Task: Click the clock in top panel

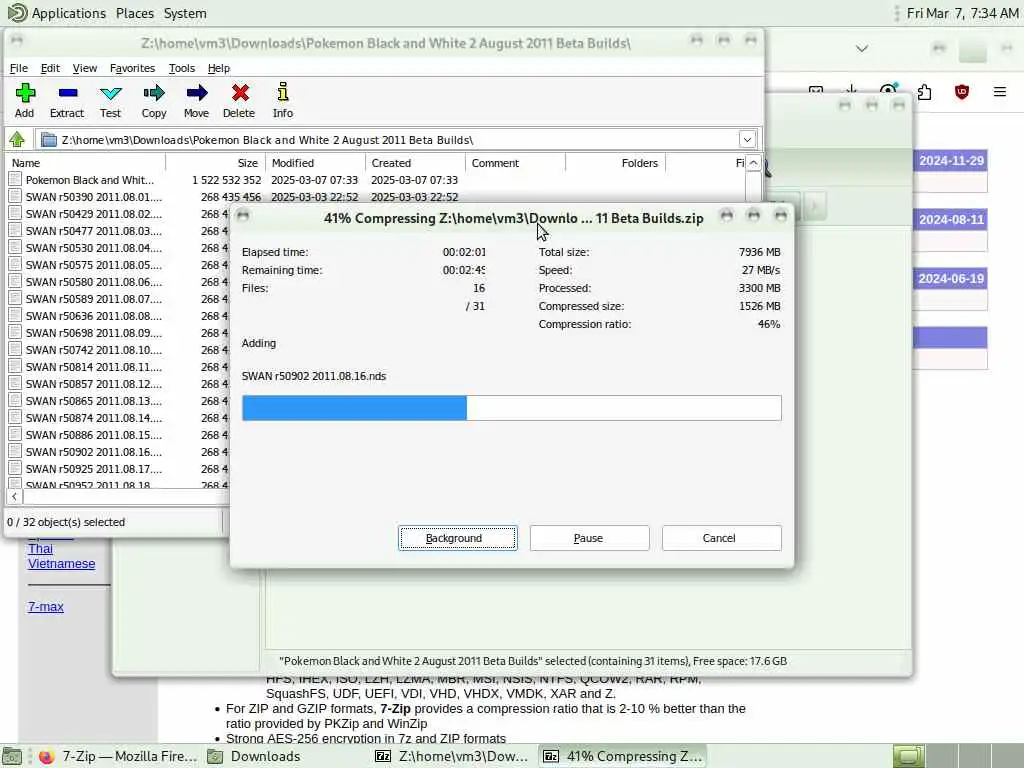Action: point(963,13)
